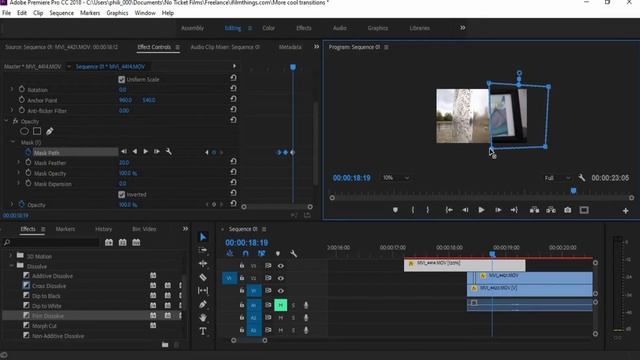Select the Razor tool
This screenshot has height=360, width=640.
click(x=203, y=277)
